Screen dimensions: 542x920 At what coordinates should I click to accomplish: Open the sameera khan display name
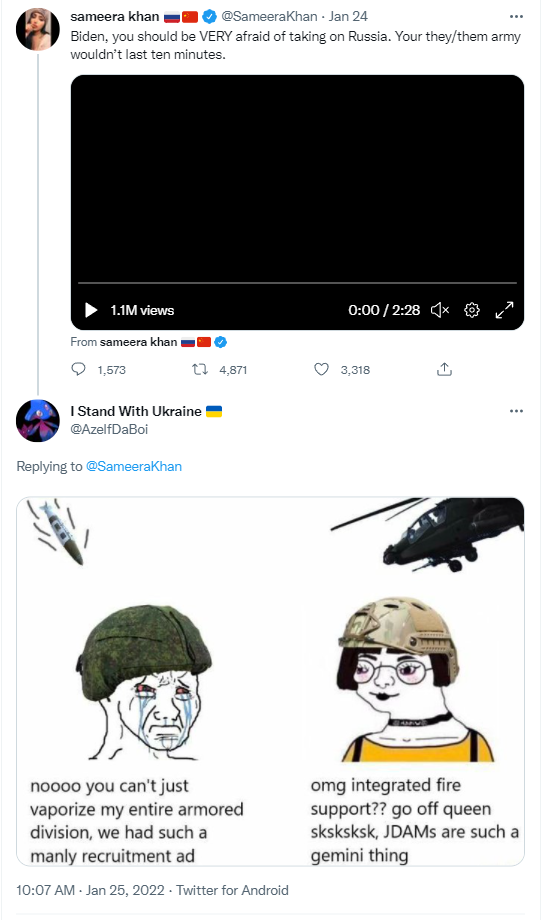click(115, 16)
